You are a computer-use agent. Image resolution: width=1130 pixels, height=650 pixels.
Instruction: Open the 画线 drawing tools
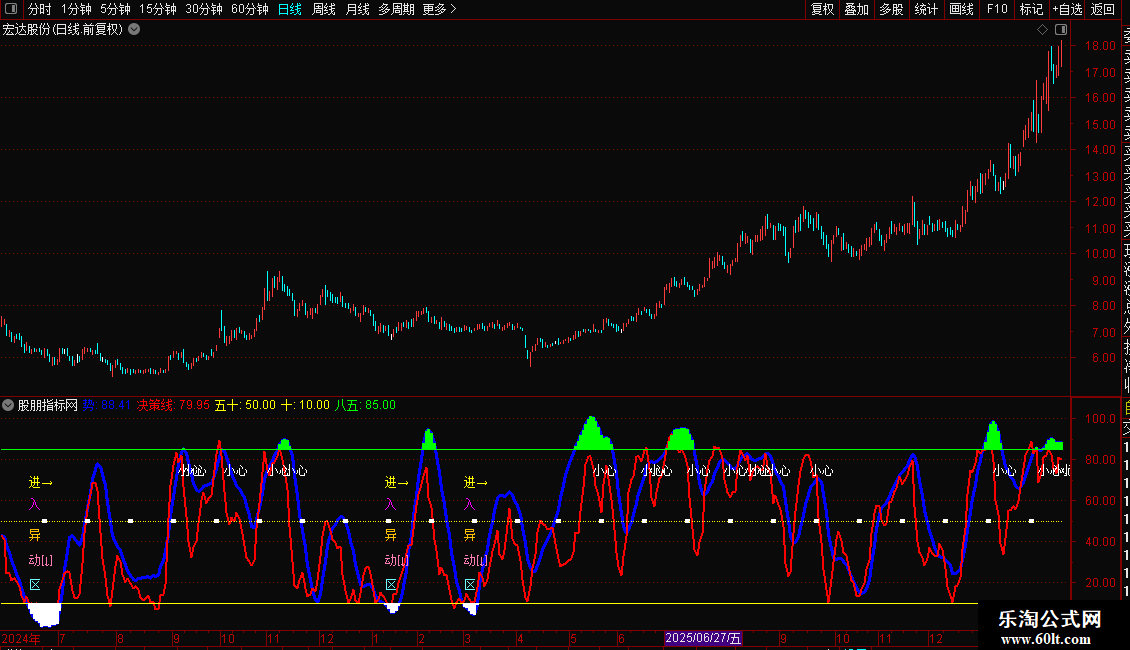point(961,9)
